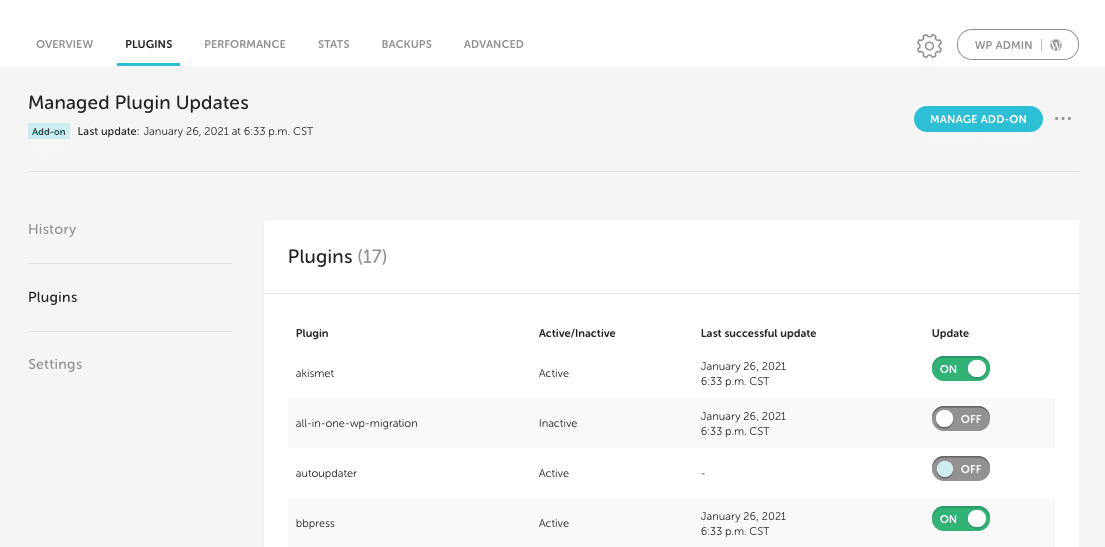
Task: Click the Add-on badge label
Action: tap(48, 131)
